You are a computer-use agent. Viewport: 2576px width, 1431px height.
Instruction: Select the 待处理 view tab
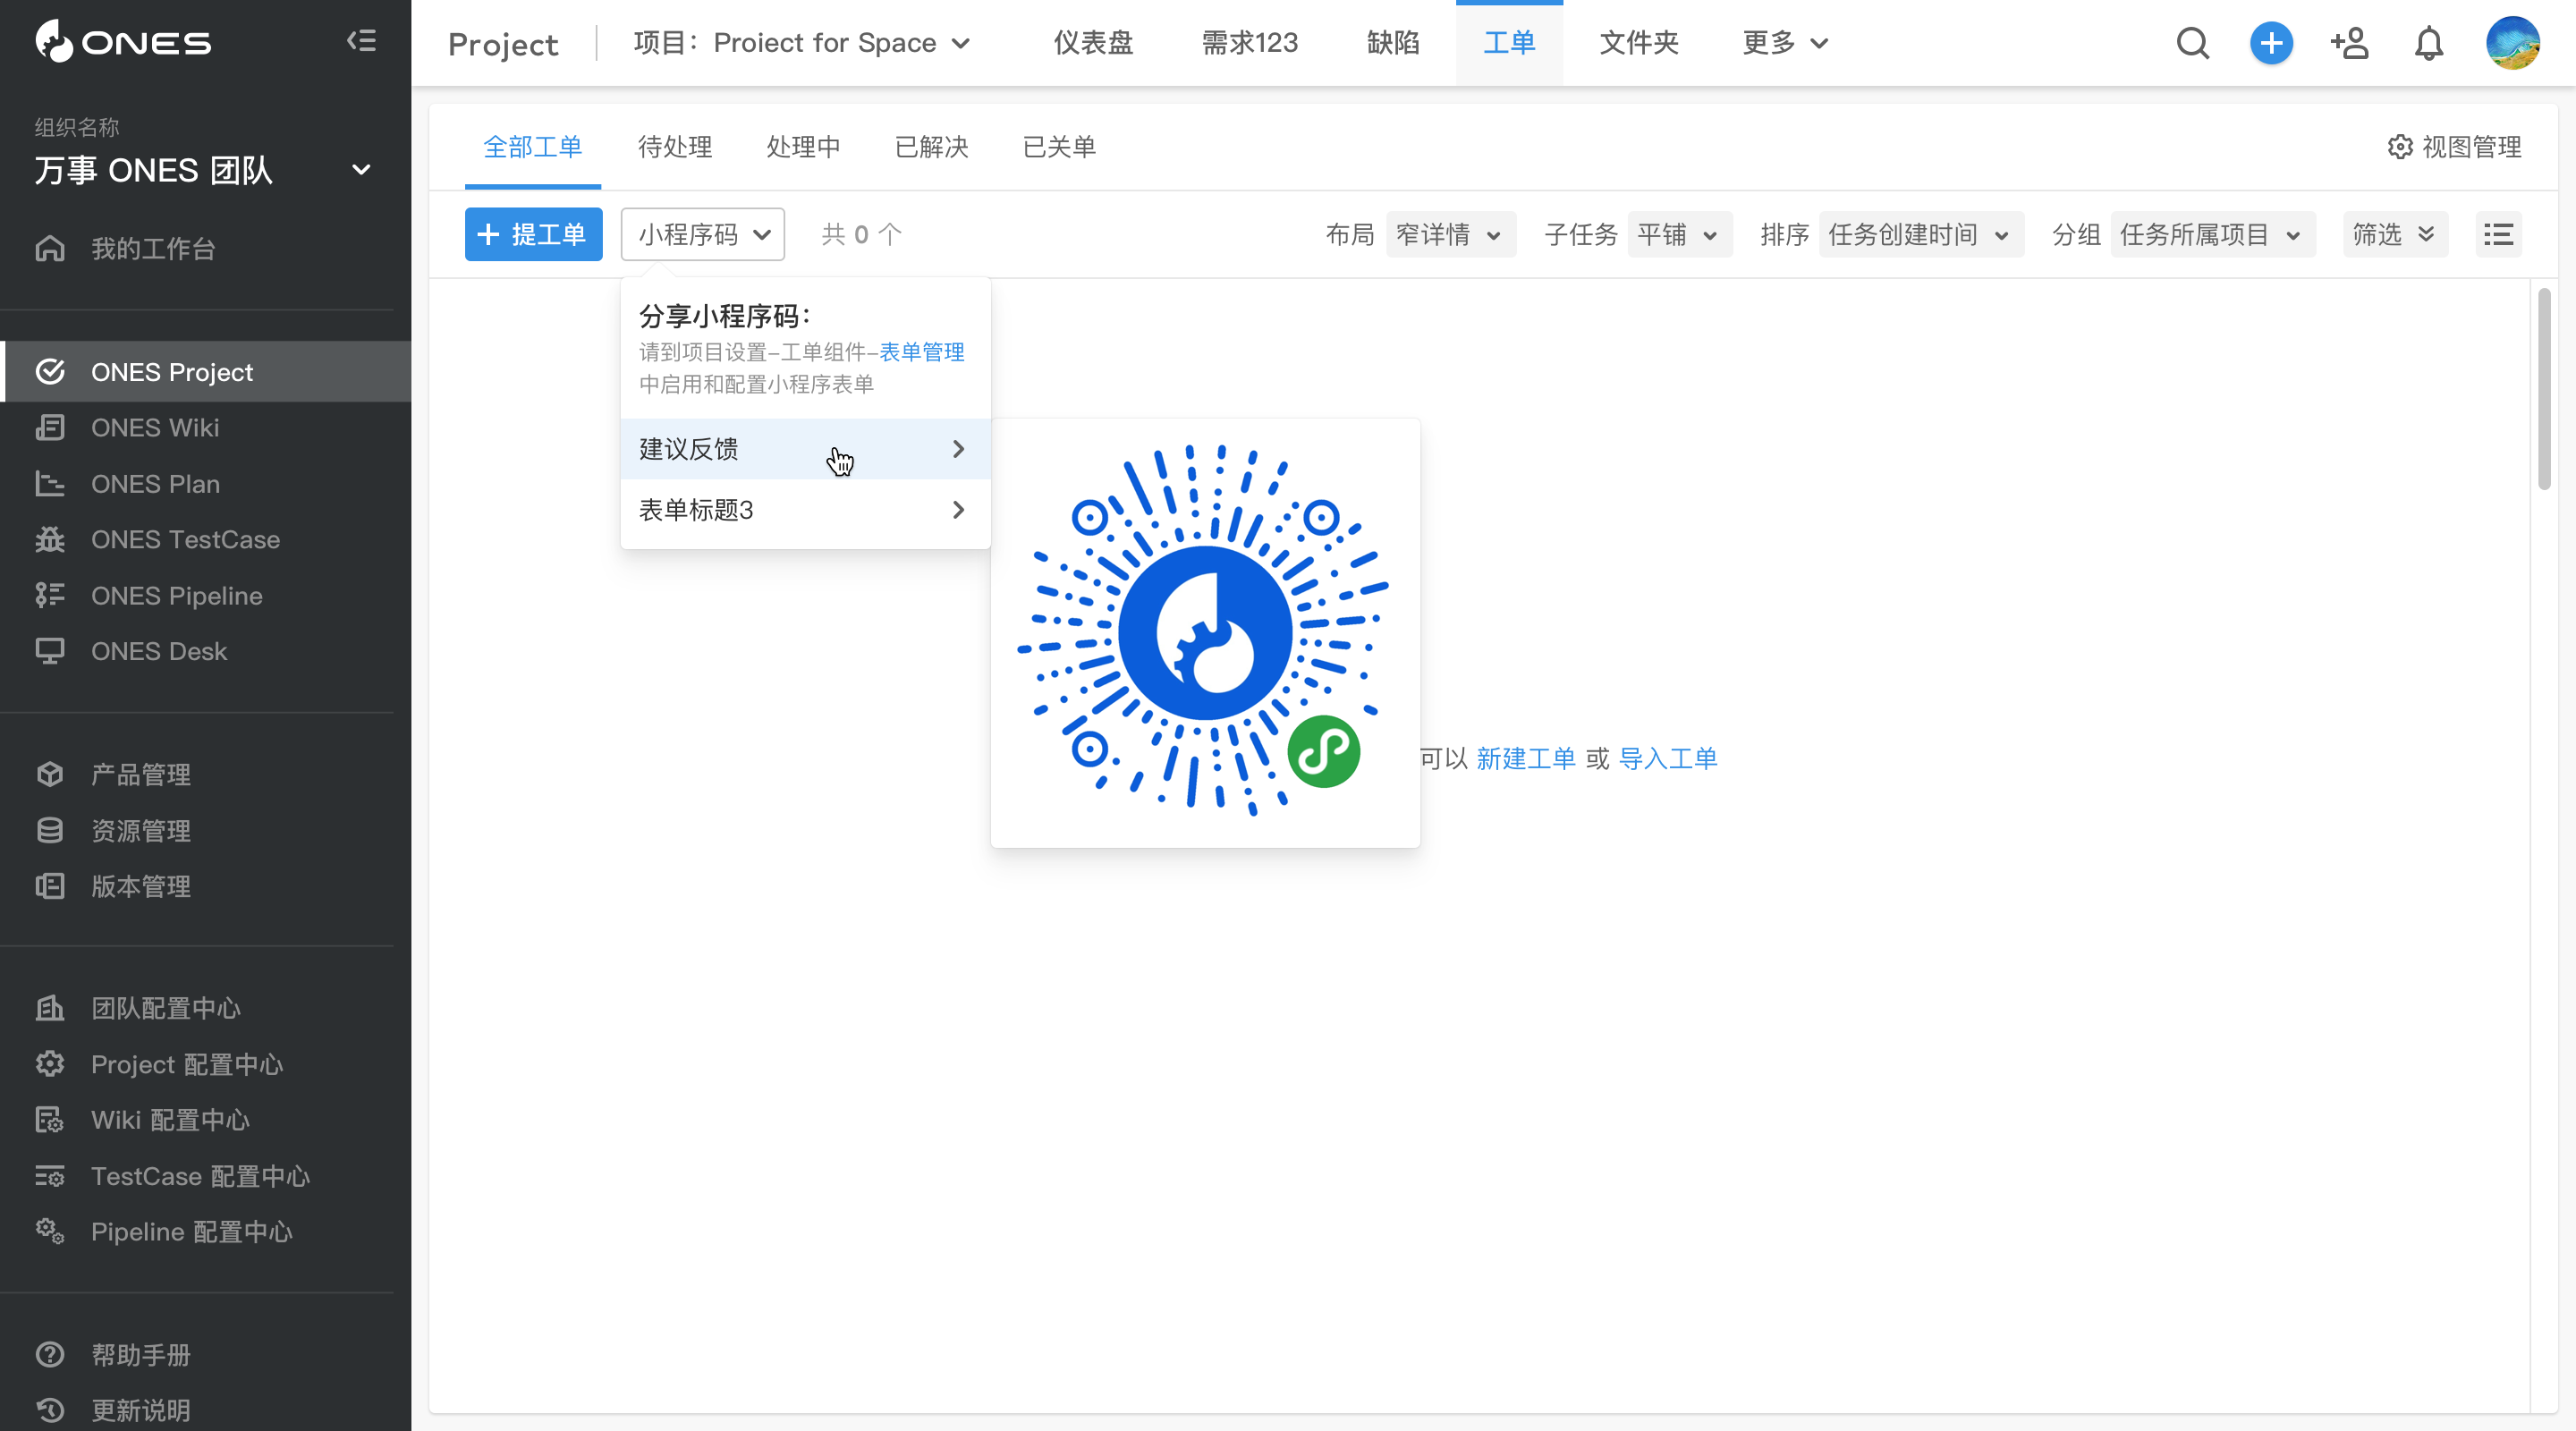675,147
